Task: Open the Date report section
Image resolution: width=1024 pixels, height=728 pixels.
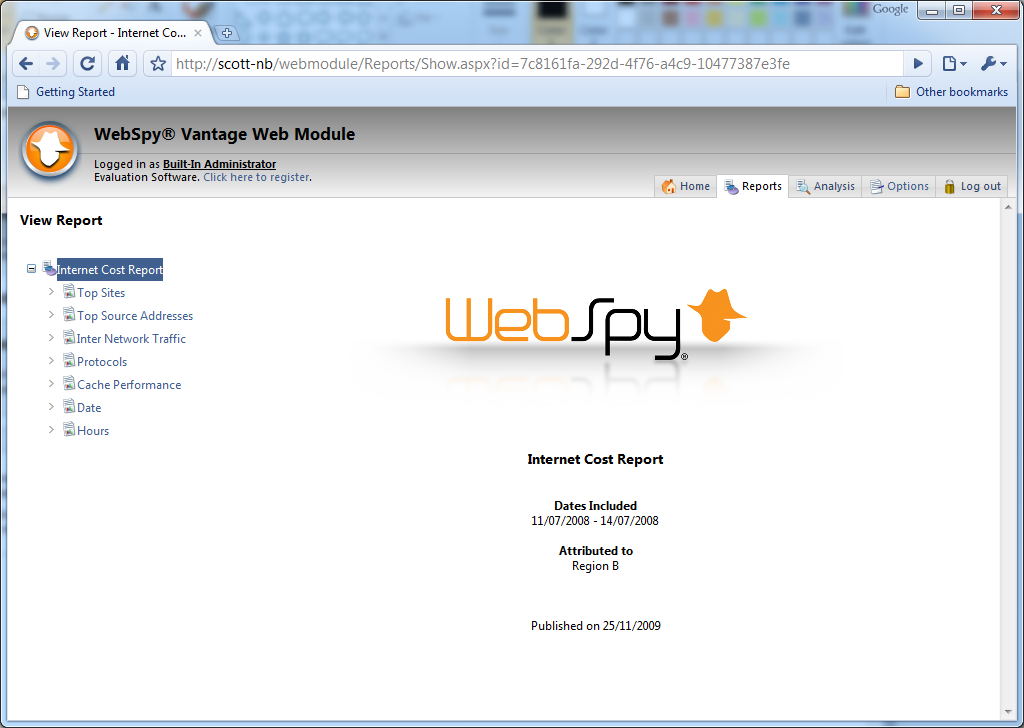Action: point(89,408)
